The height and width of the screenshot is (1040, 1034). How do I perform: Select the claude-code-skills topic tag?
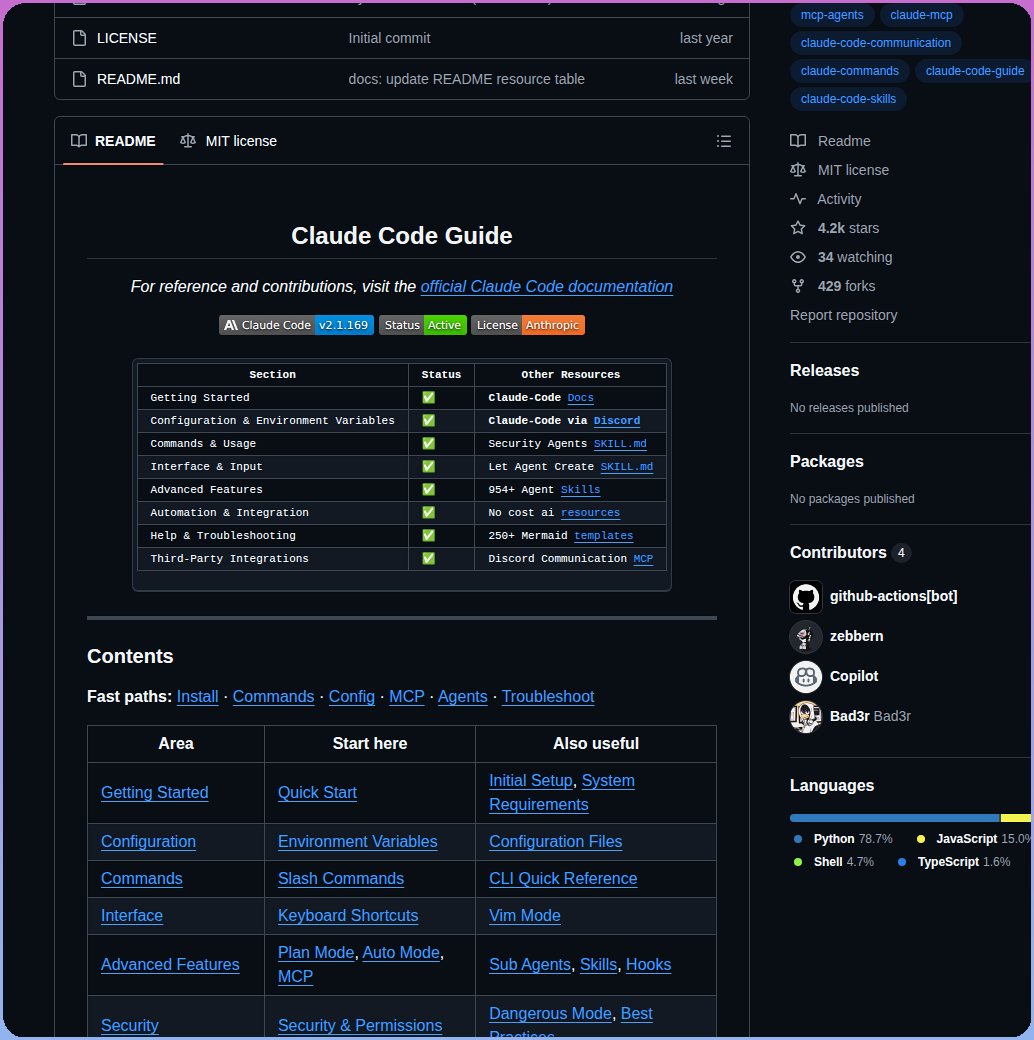point(848,99)
